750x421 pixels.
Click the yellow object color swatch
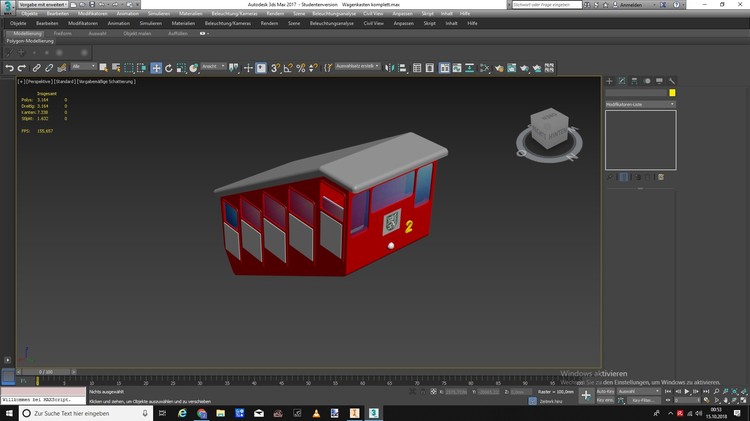(x=672, y=92)
